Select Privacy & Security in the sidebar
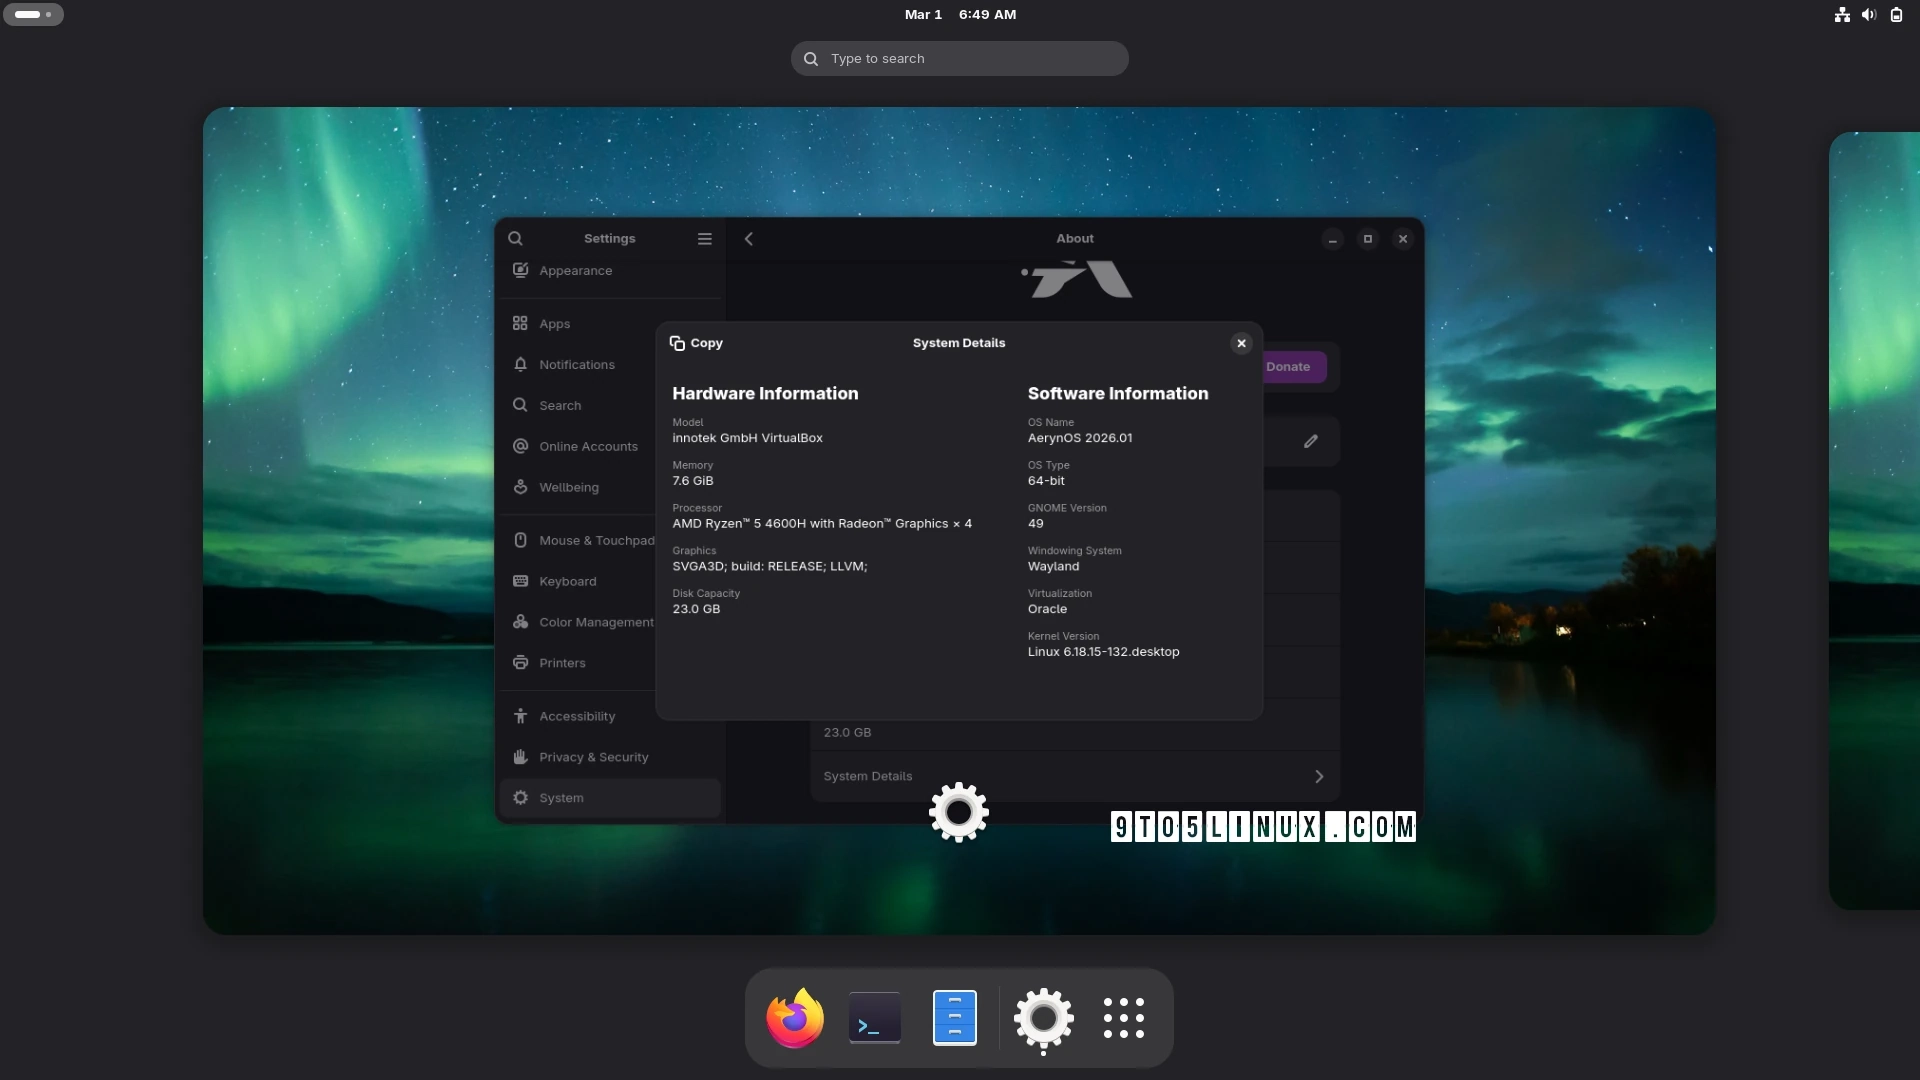Viewport: 1920px width, 1080px height. (x=593, y=757)
